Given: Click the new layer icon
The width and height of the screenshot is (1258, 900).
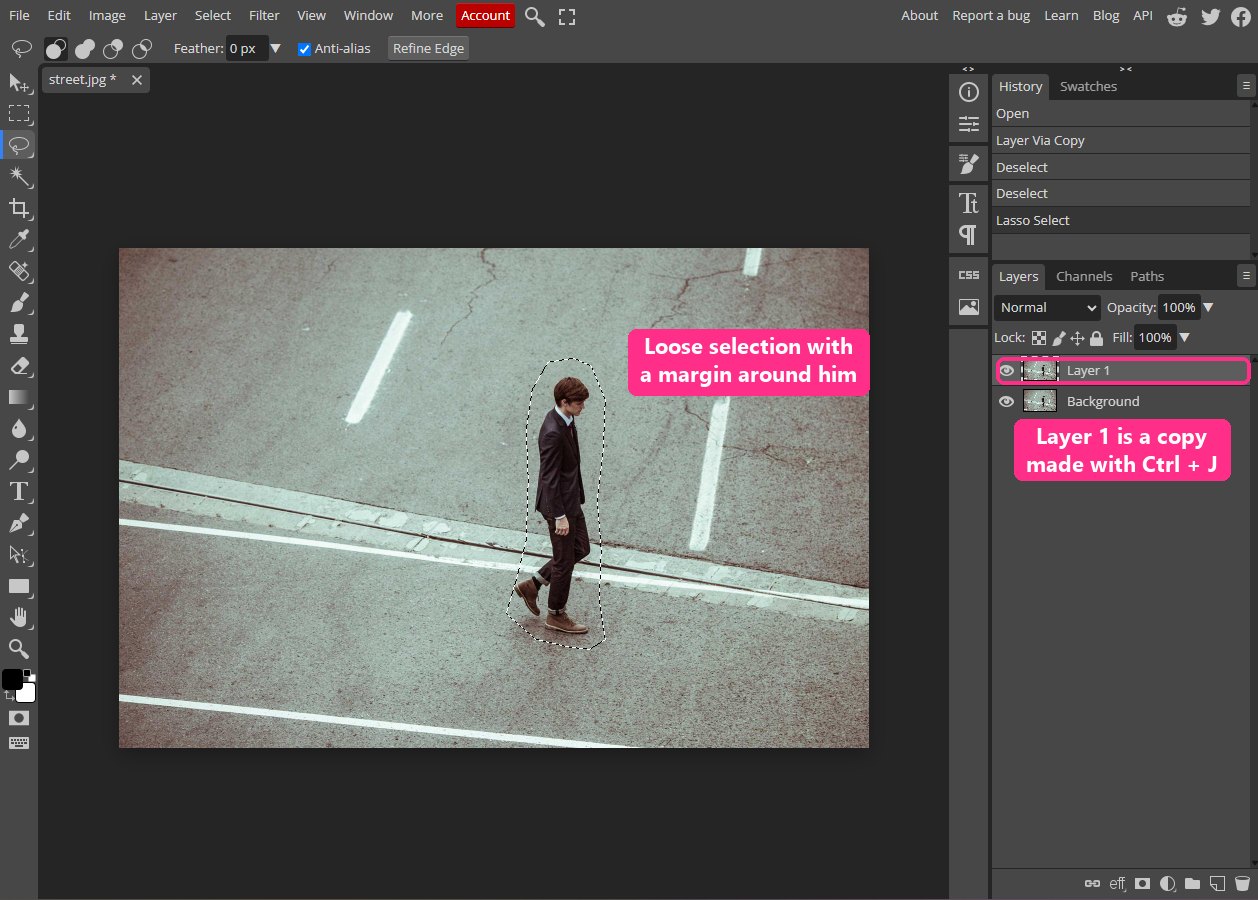Looking at the screenshot, I should [1217, 883].
